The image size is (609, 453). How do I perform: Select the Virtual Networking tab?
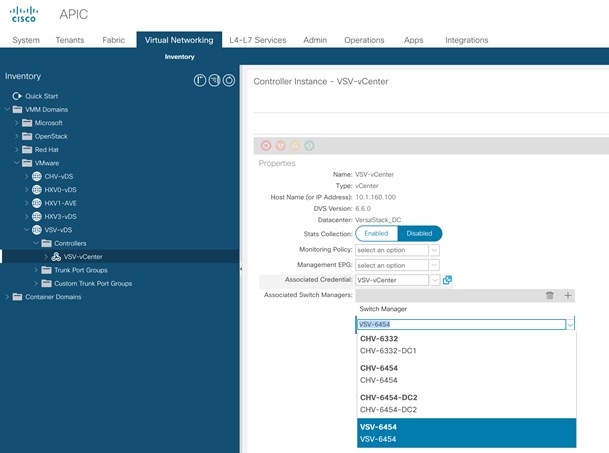tap(179, 40)
